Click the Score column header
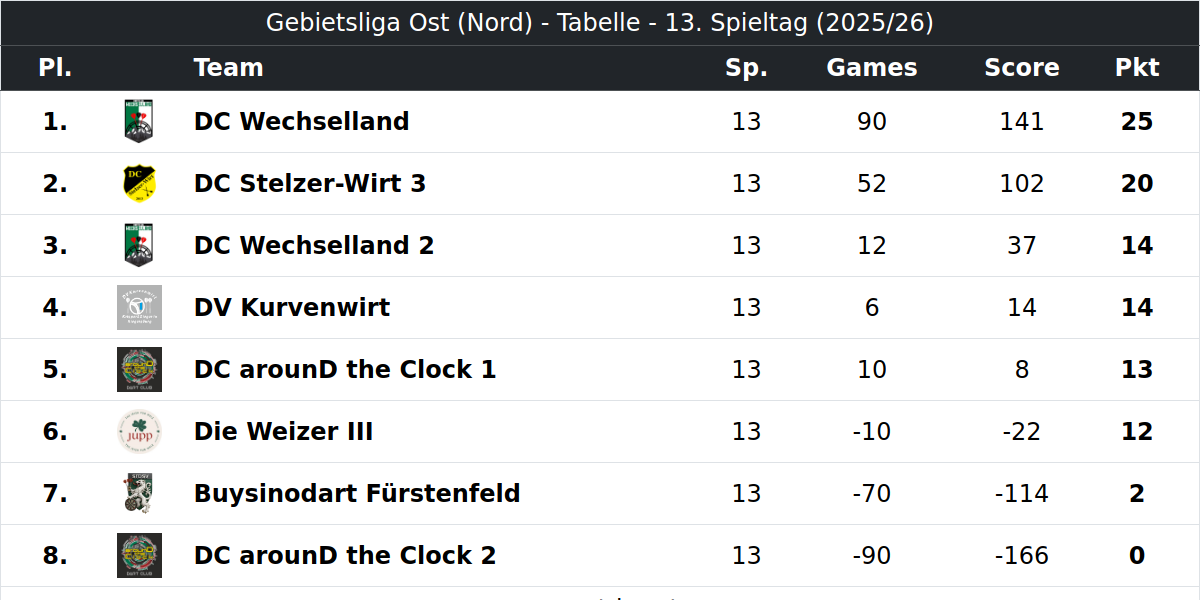This screenshot has width=1200, height=600. tap(1022, 68)
